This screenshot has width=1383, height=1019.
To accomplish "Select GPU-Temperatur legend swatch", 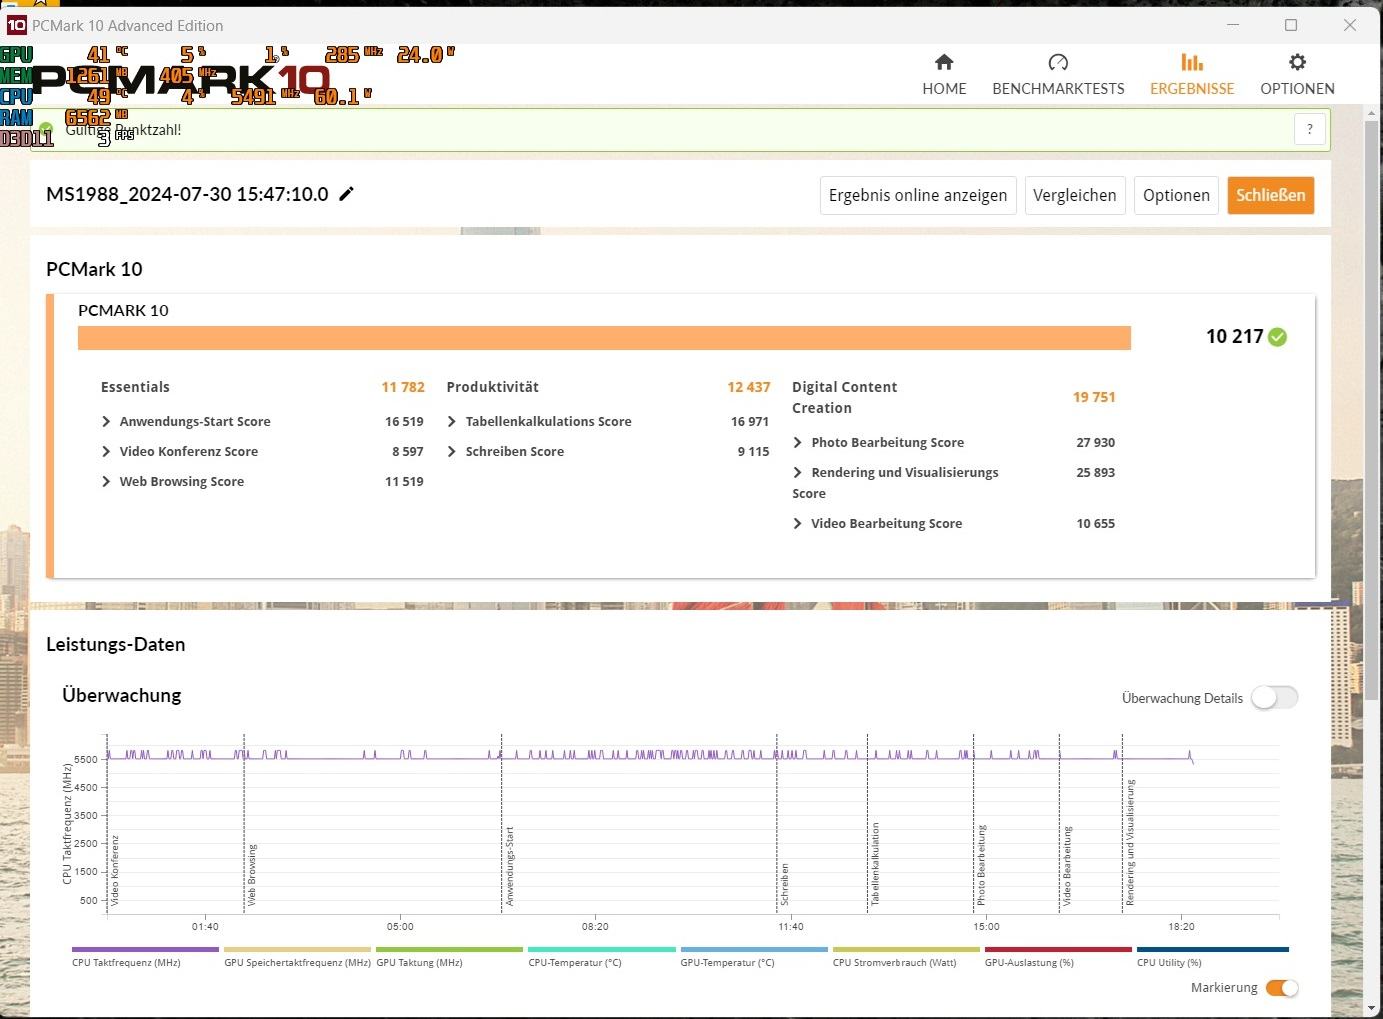I will pos(754,950).
